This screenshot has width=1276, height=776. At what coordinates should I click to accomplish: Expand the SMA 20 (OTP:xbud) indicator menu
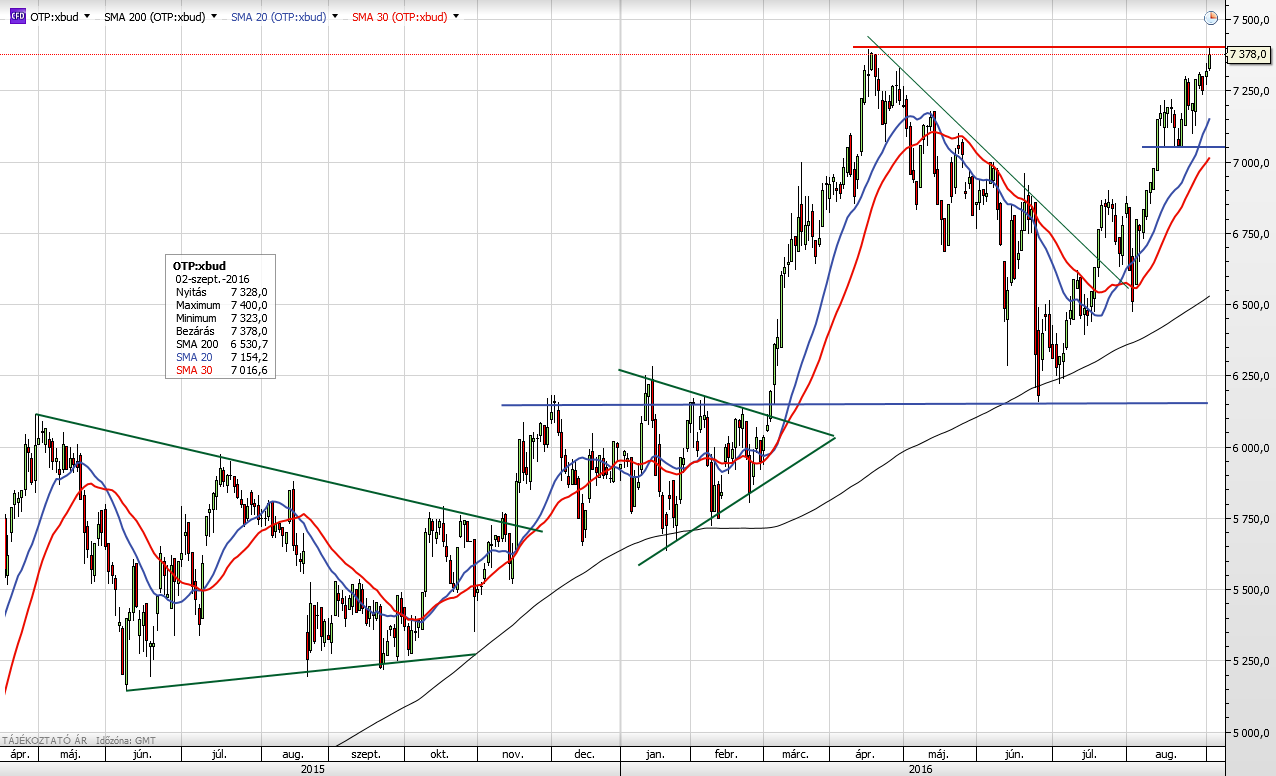(334, 17)
